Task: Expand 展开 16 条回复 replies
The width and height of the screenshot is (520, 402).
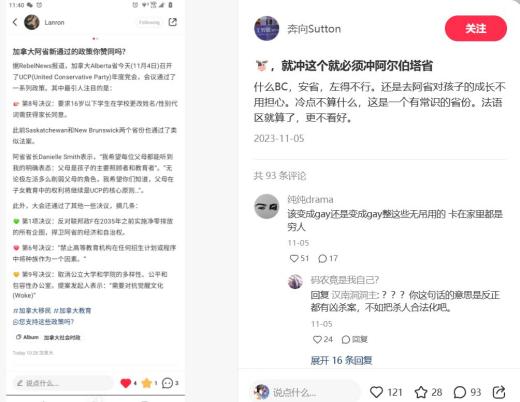Action: [x=341, y=360]
